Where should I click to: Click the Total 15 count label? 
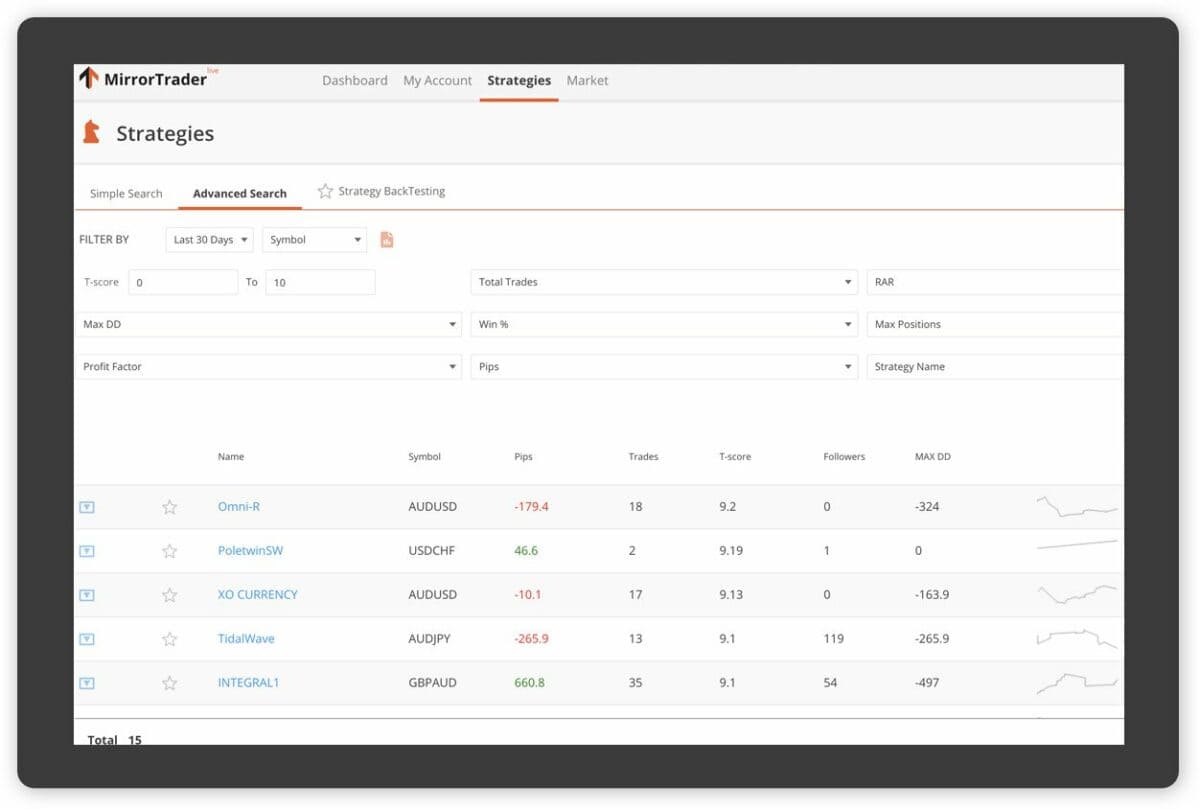tap(115, 739)
